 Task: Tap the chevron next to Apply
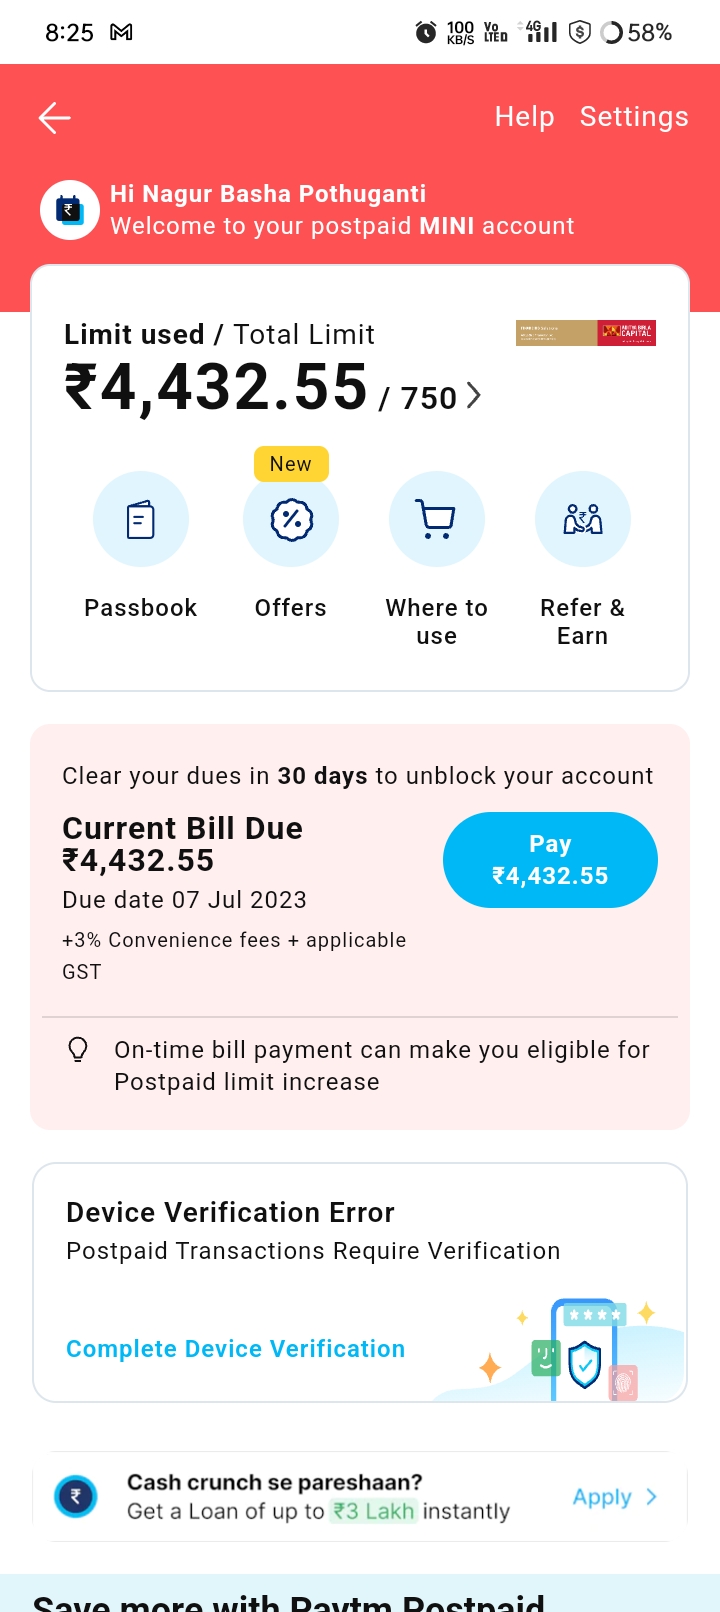(x=652, y=1497)
